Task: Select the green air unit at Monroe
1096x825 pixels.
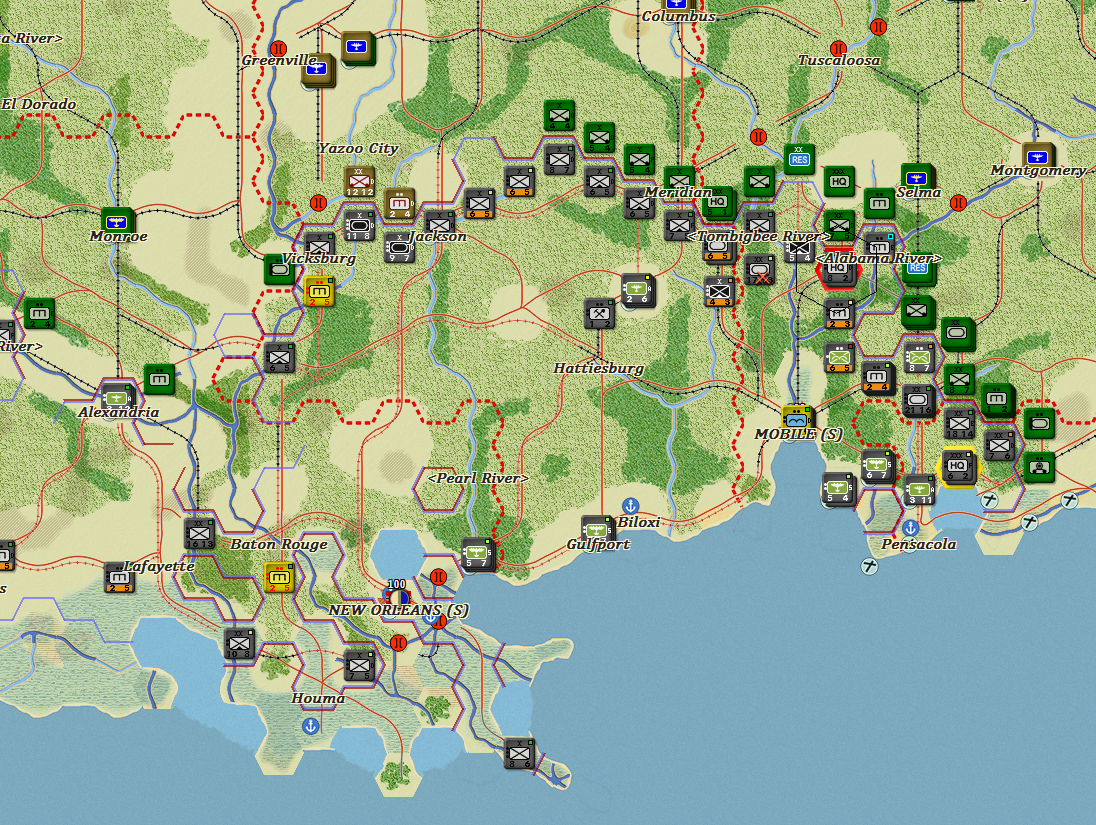Action: click(x=116, y=222)
